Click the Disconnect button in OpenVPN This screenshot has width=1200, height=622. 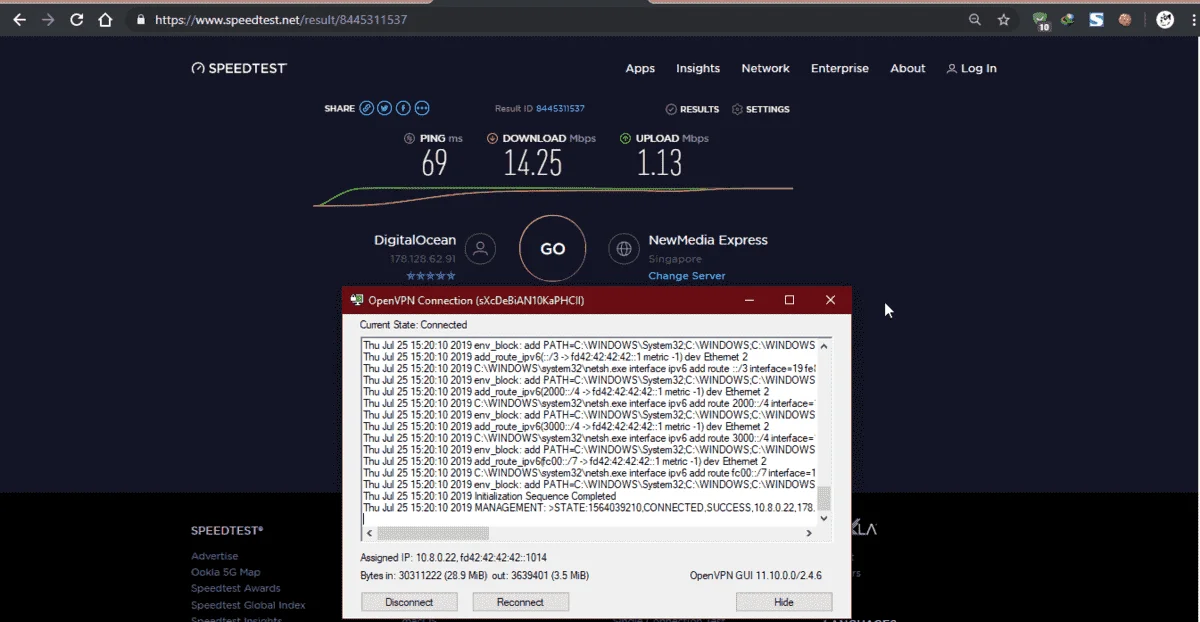point(409,602)
